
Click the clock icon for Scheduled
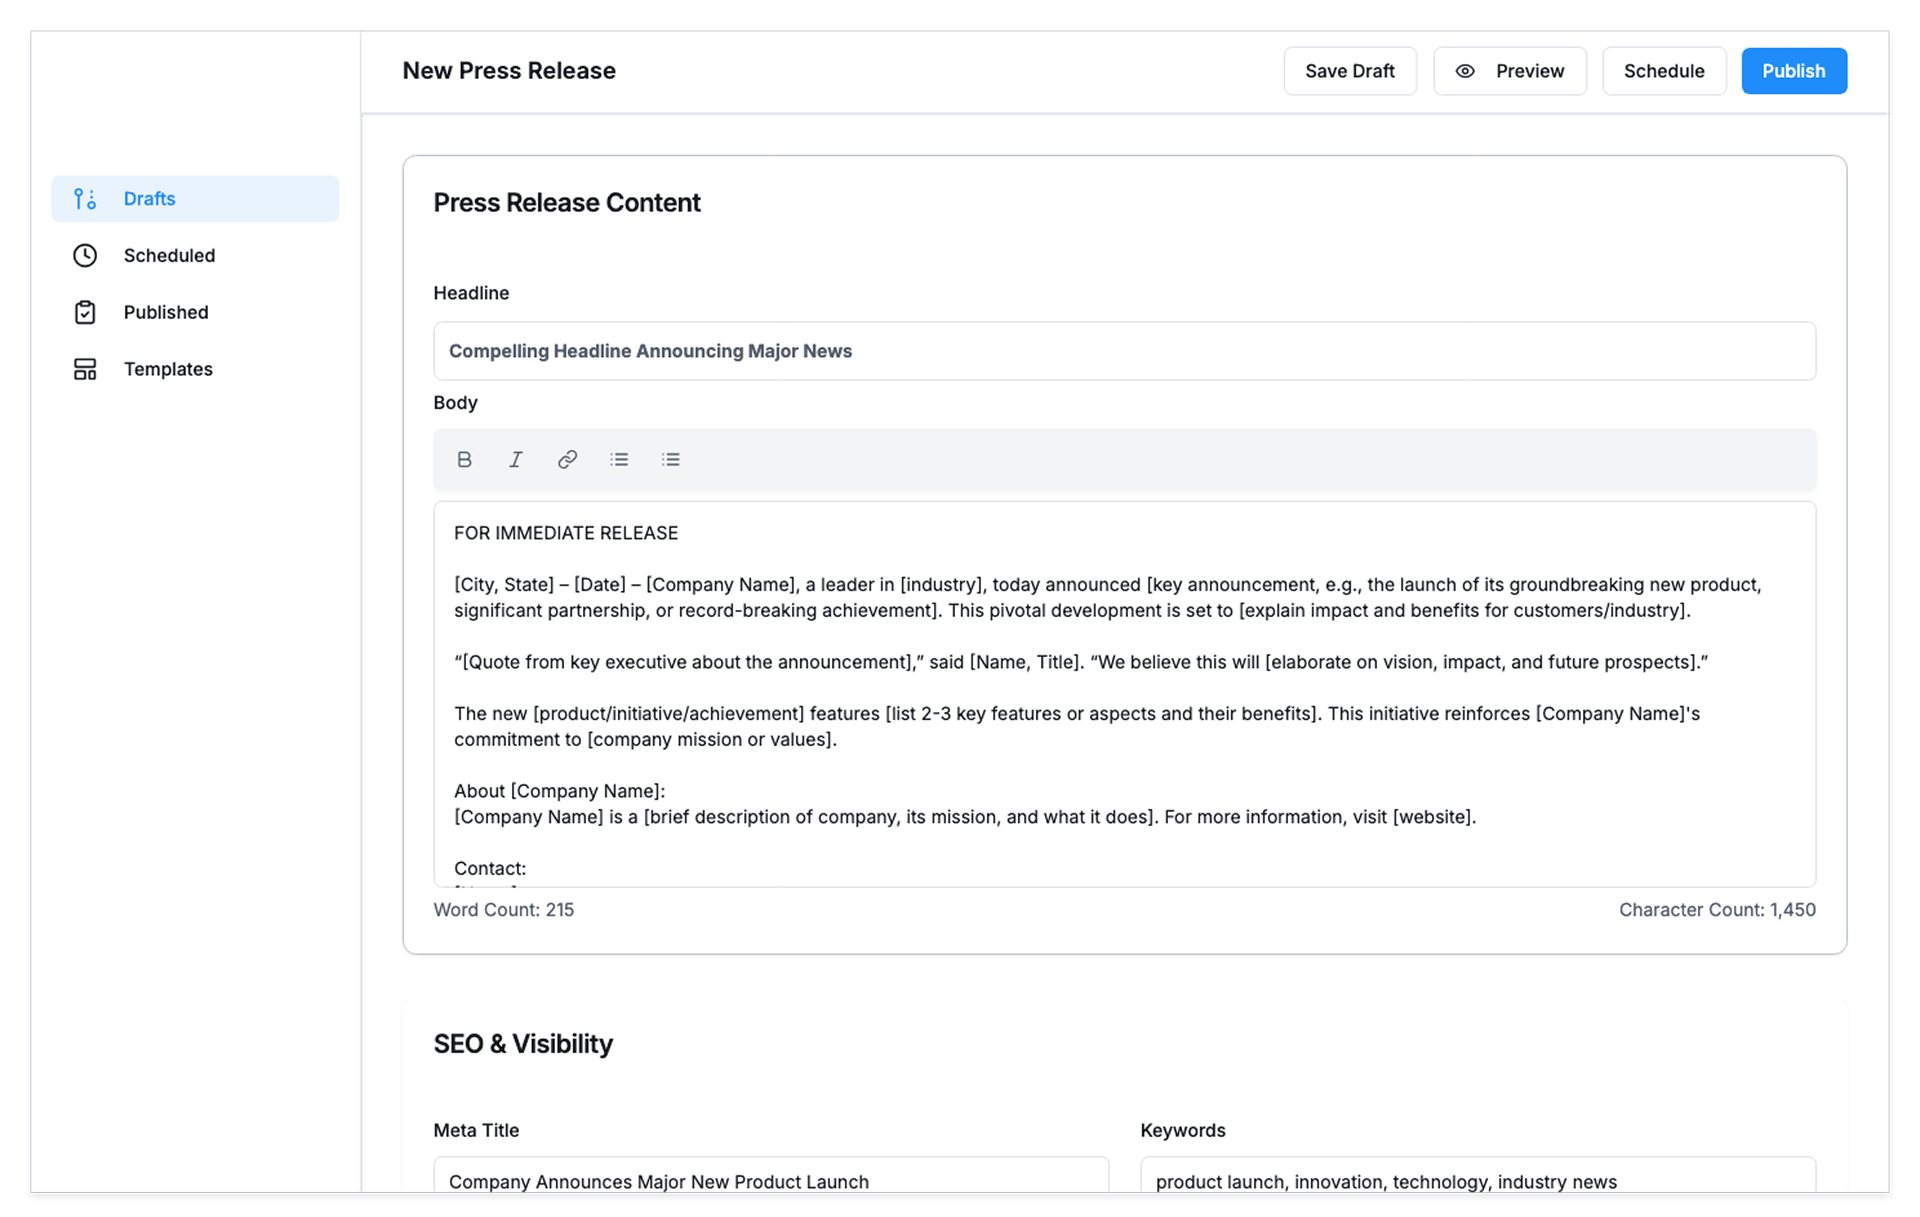(85, 255)
